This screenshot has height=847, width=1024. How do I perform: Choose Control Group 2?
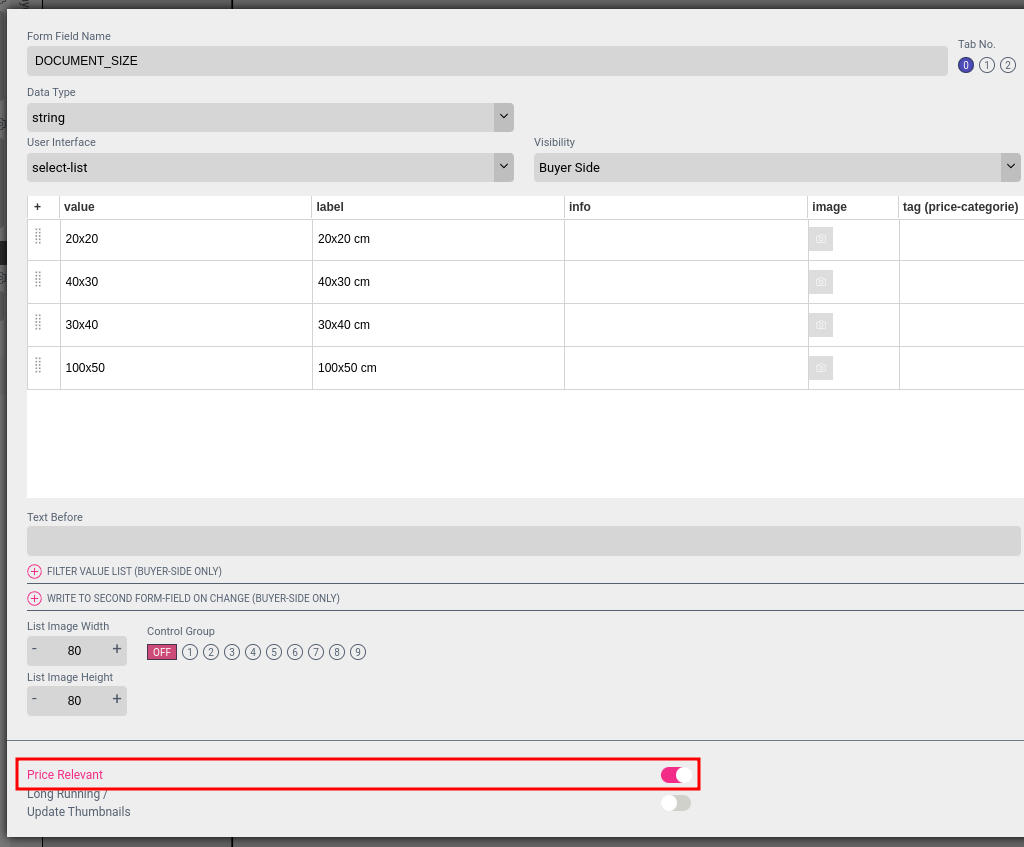click(211, 652)
